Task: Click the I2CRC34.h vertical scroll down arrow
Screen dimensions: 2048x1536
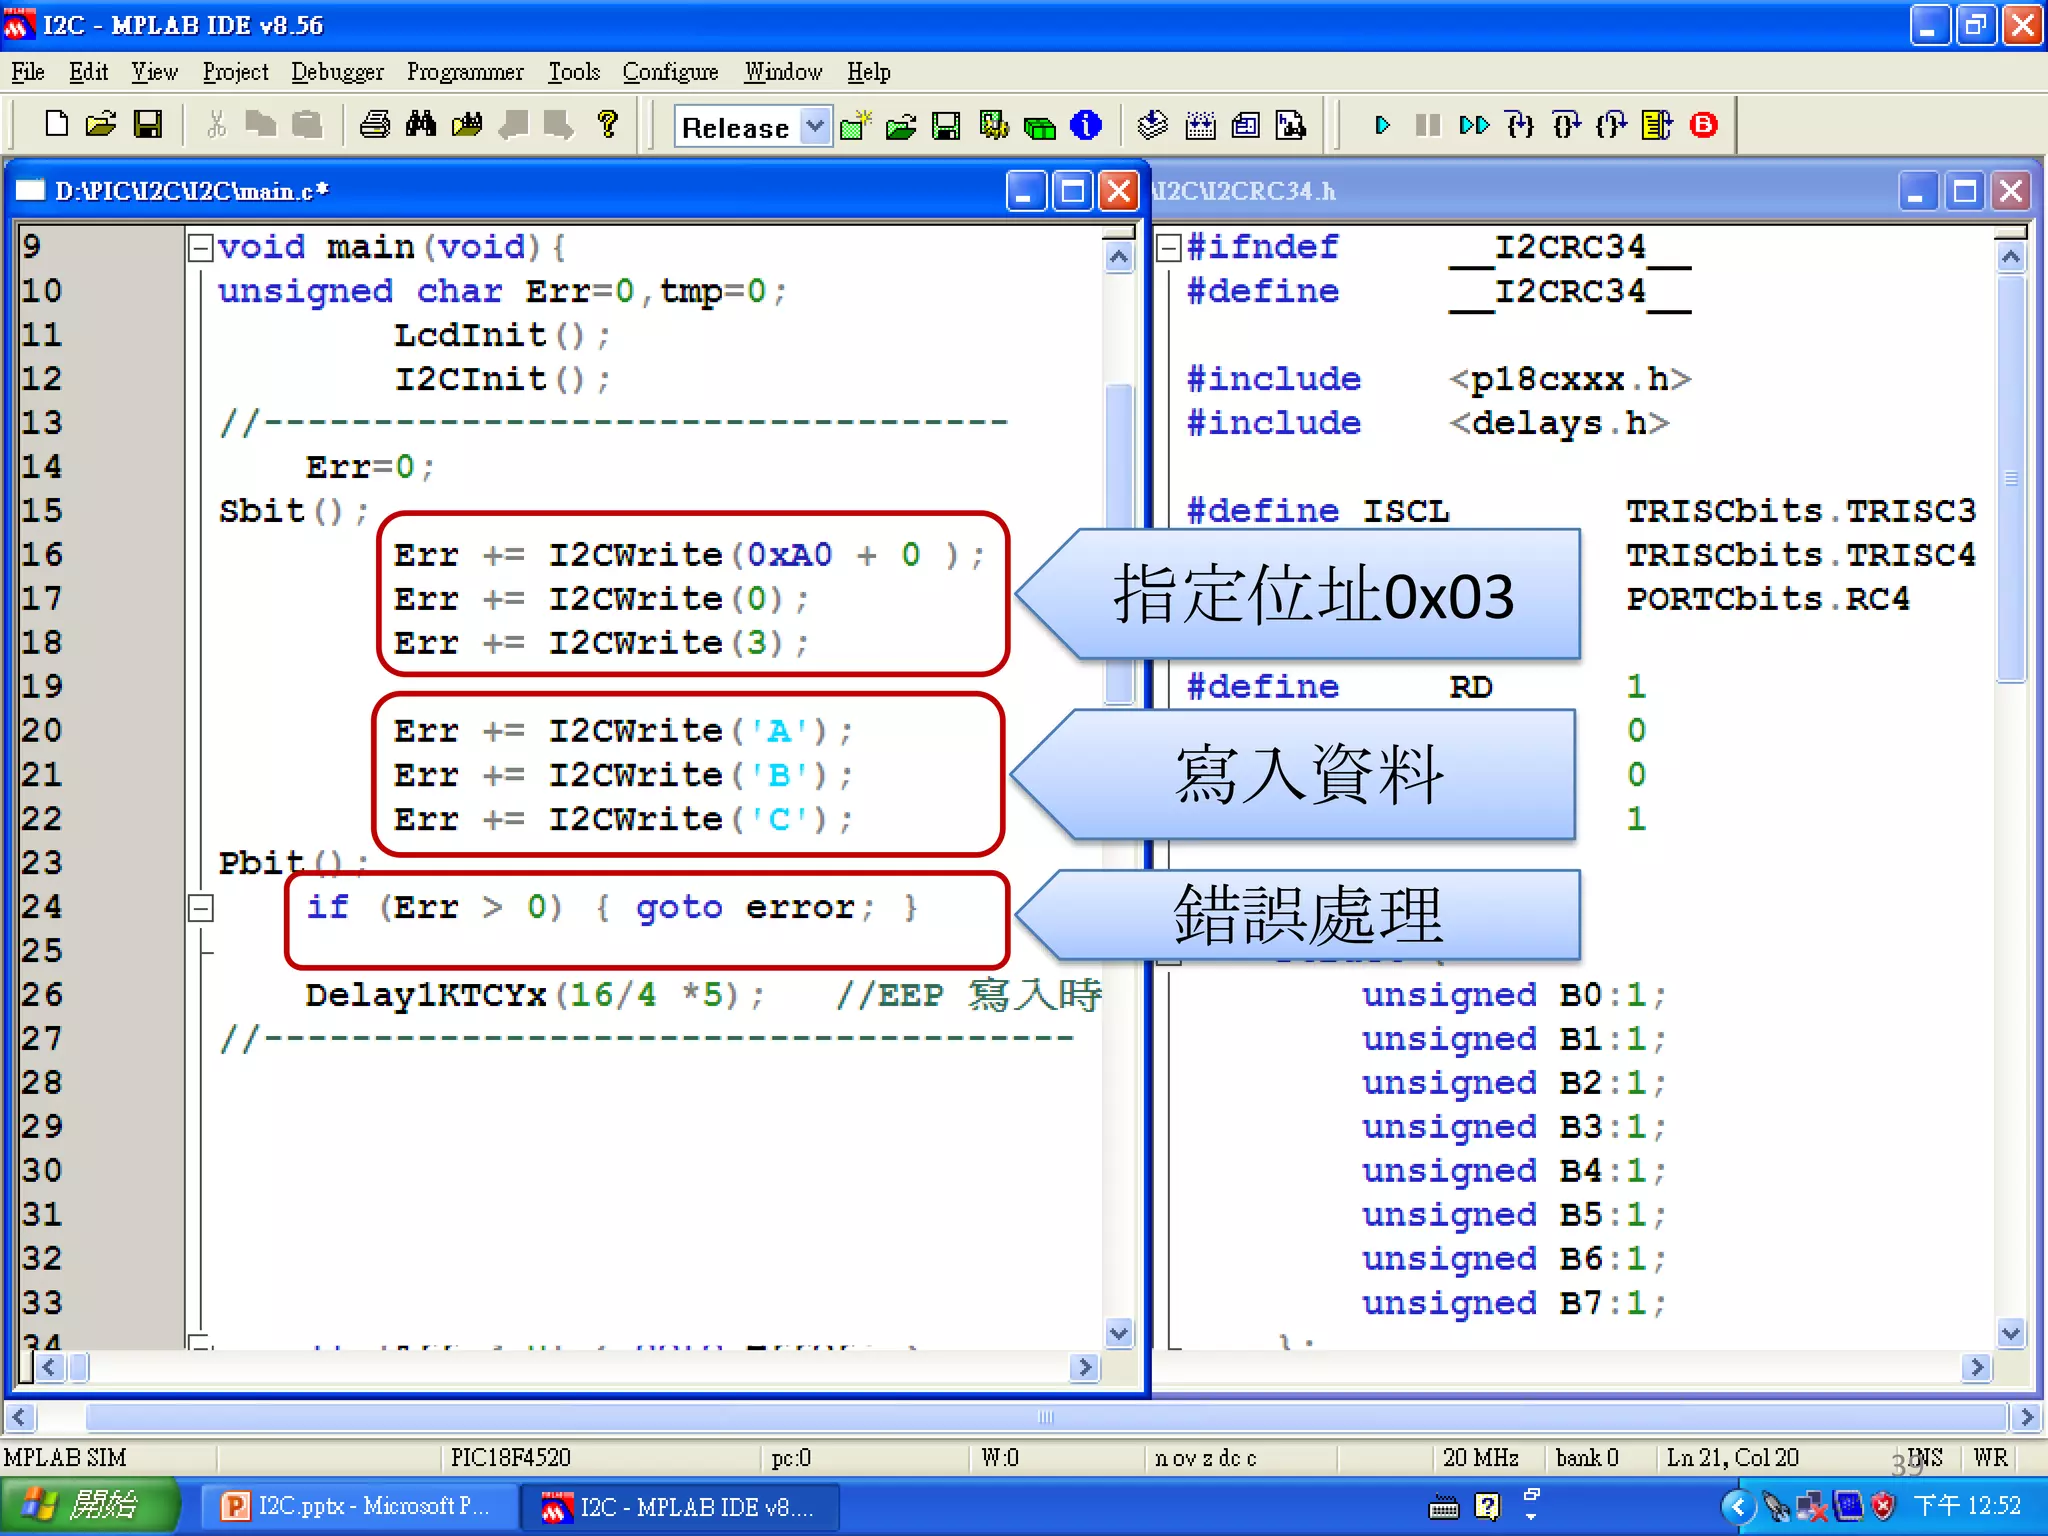Action: 2011,1332
